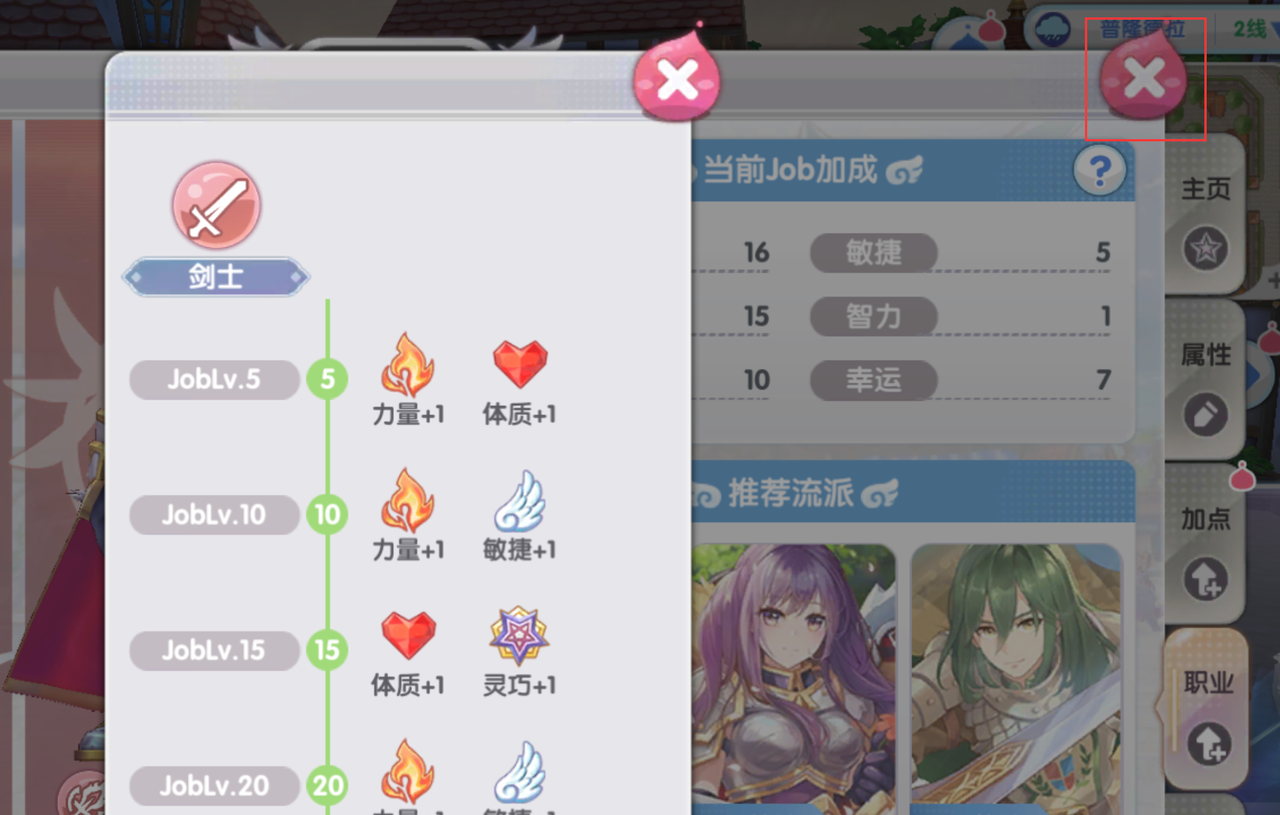Open the 2线 channel line dropdown
Viewport: 1280px width, 815px height.
pos(1254,29)
